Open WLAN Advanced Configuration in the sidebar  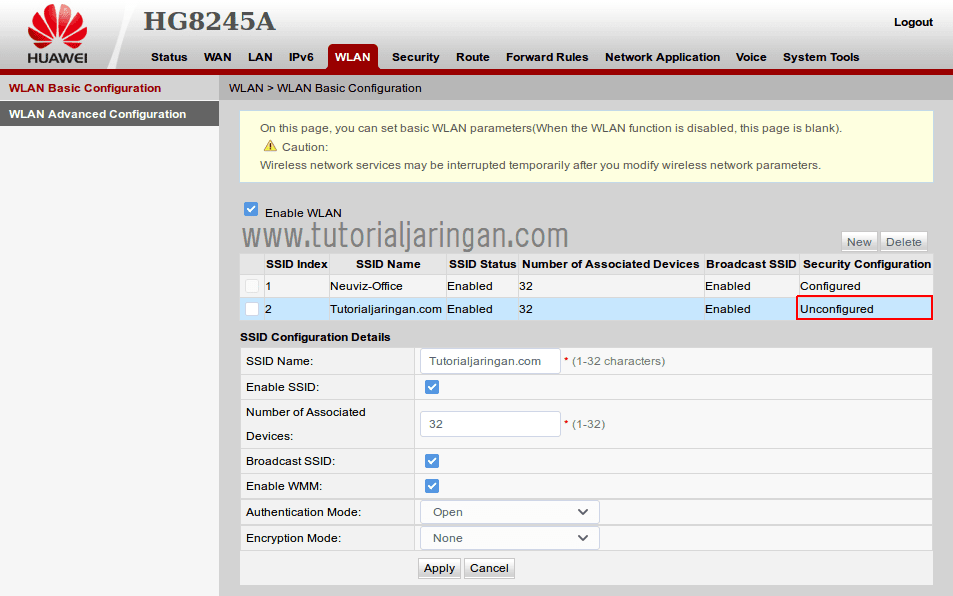click(x=110, y=113)
